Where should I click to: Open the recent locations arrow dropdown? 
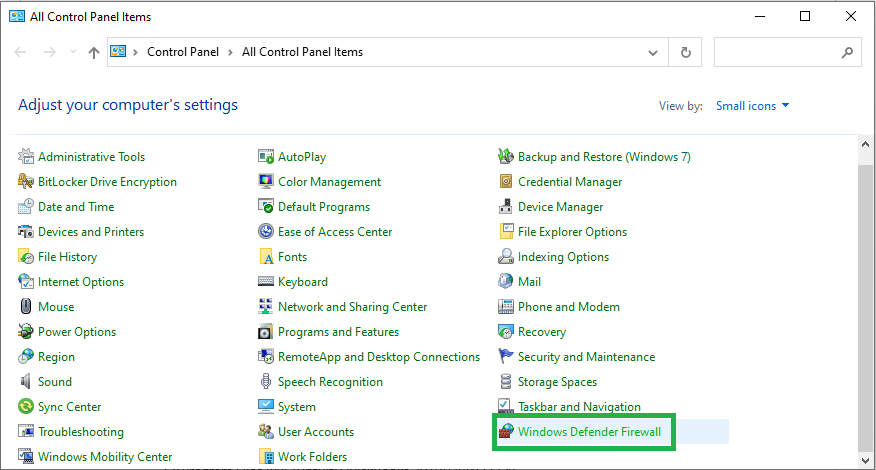tap(73, 52)
